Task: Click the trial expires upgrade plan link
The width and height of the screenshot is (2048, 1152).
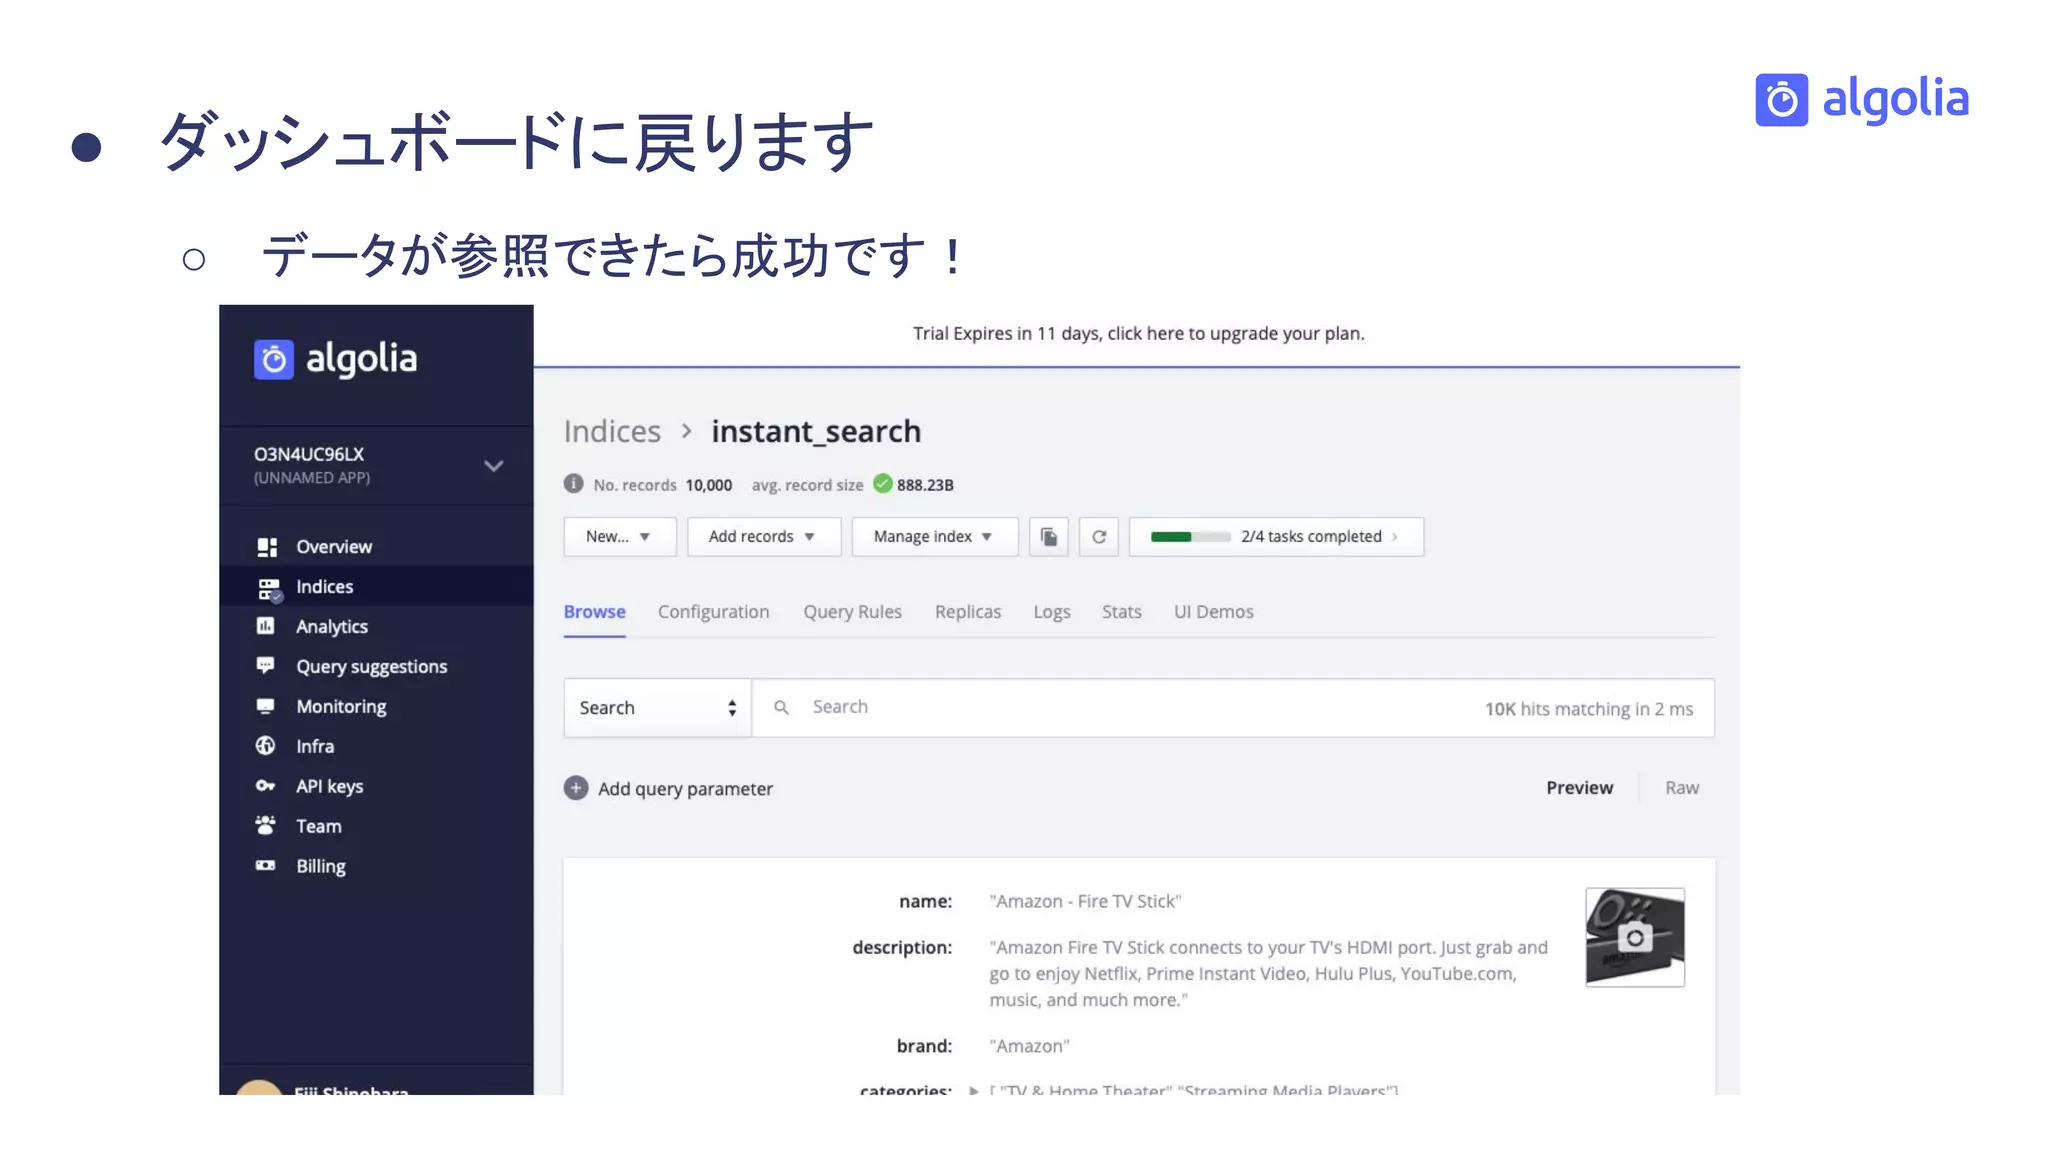Action: (x=1138, y=334)
